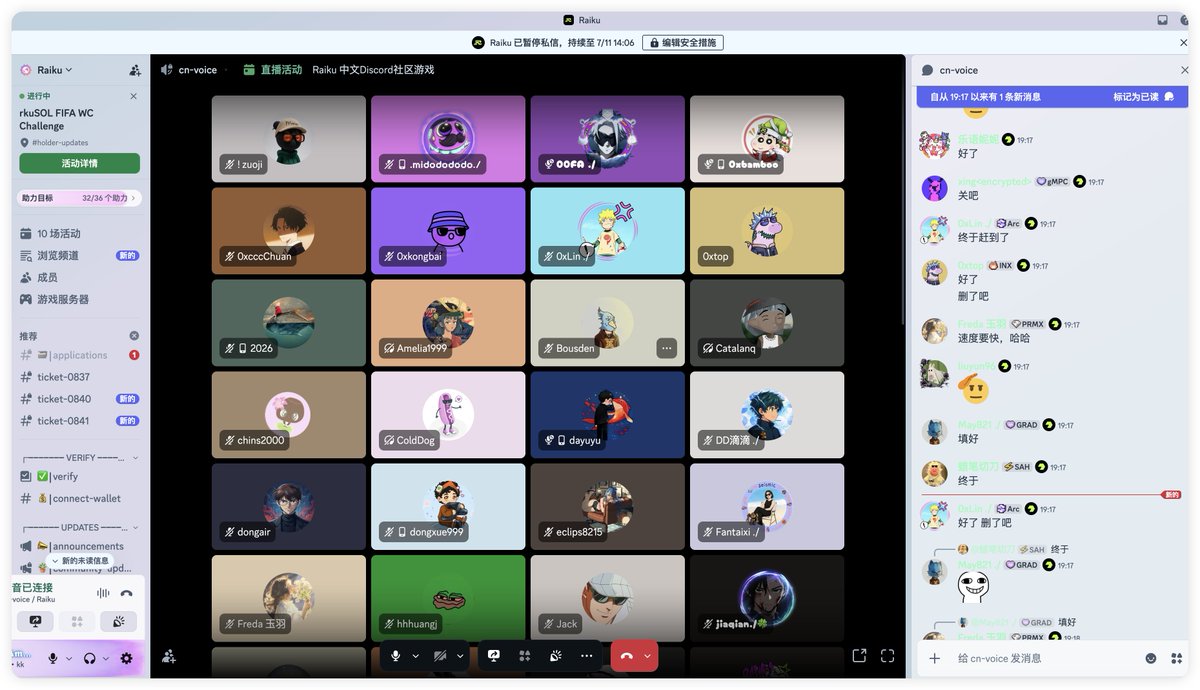Open the applications channel
This screenshot has height=690, width=1200.
tap(80, 355)
